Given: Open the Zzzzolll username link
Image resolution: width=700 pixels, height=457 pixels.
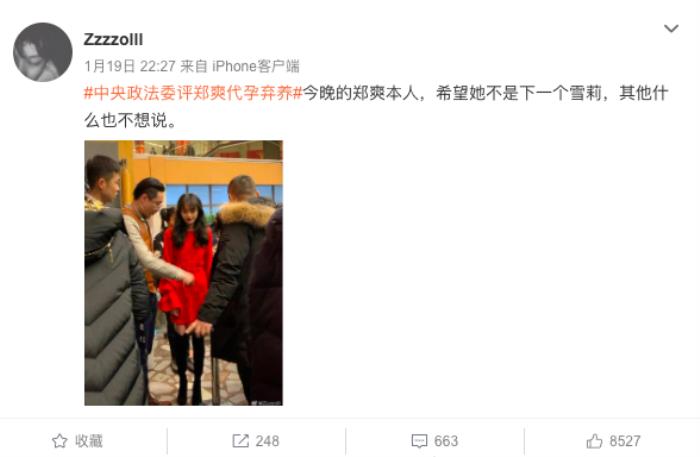Looking at the screenshot, I should pos(113,39).
